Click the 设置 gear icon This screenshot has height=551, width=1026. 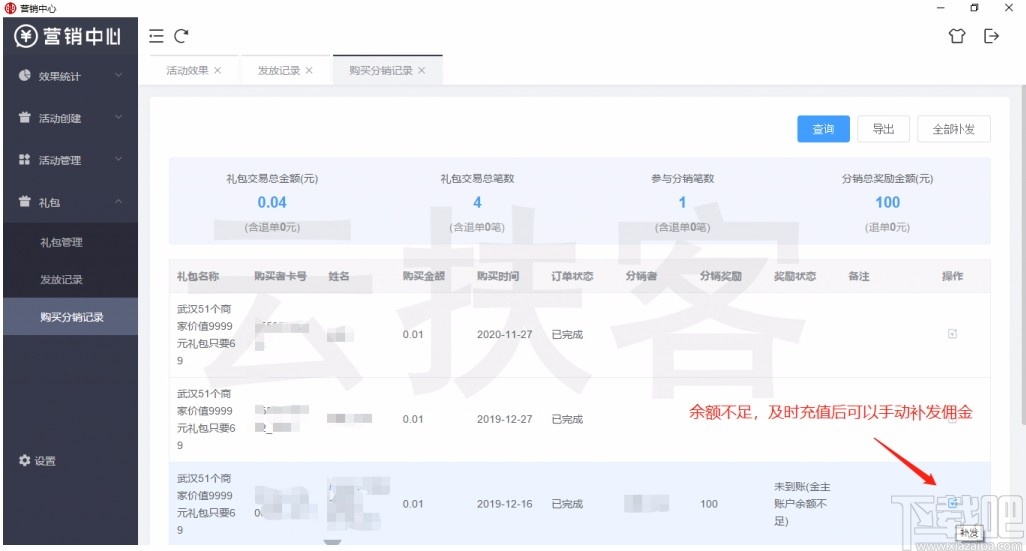click(x=24, y=460)
